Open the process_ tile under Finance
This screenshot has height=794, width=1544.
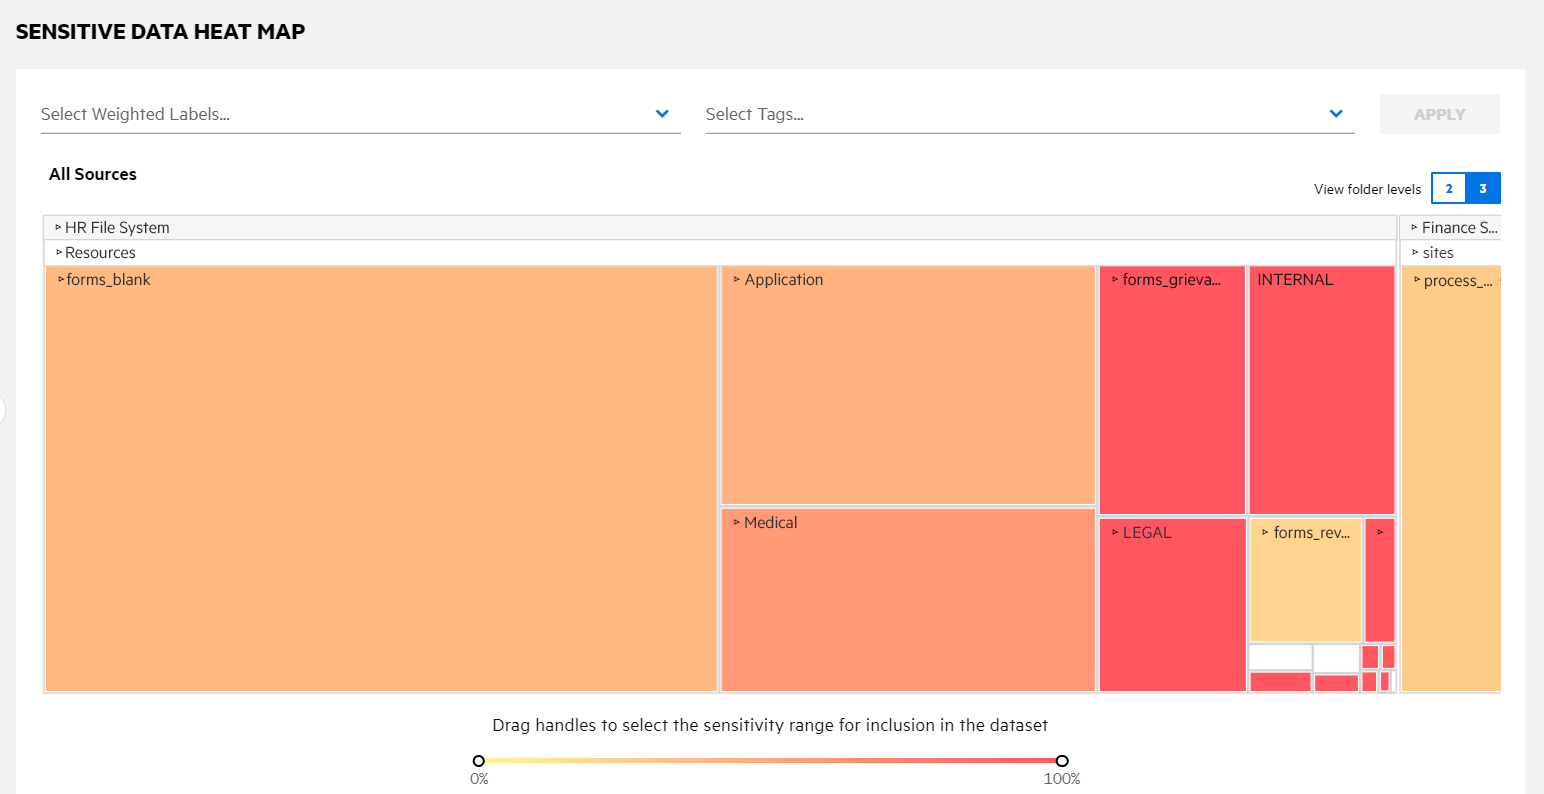point(1451,480)
